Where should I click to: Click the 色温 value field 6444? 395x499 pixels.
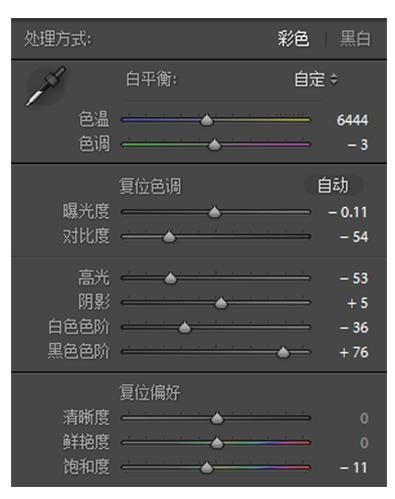[x=352, y=120]
